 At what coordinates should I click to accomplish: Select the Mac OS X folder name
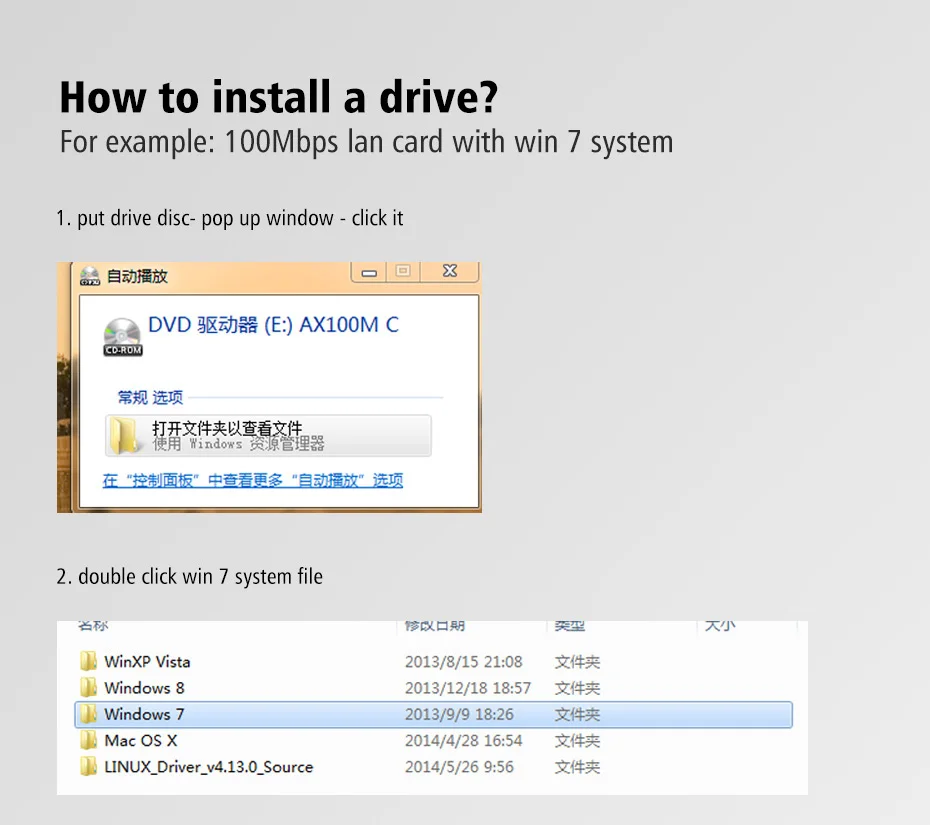pyautogui.click(x=141, y=741)
